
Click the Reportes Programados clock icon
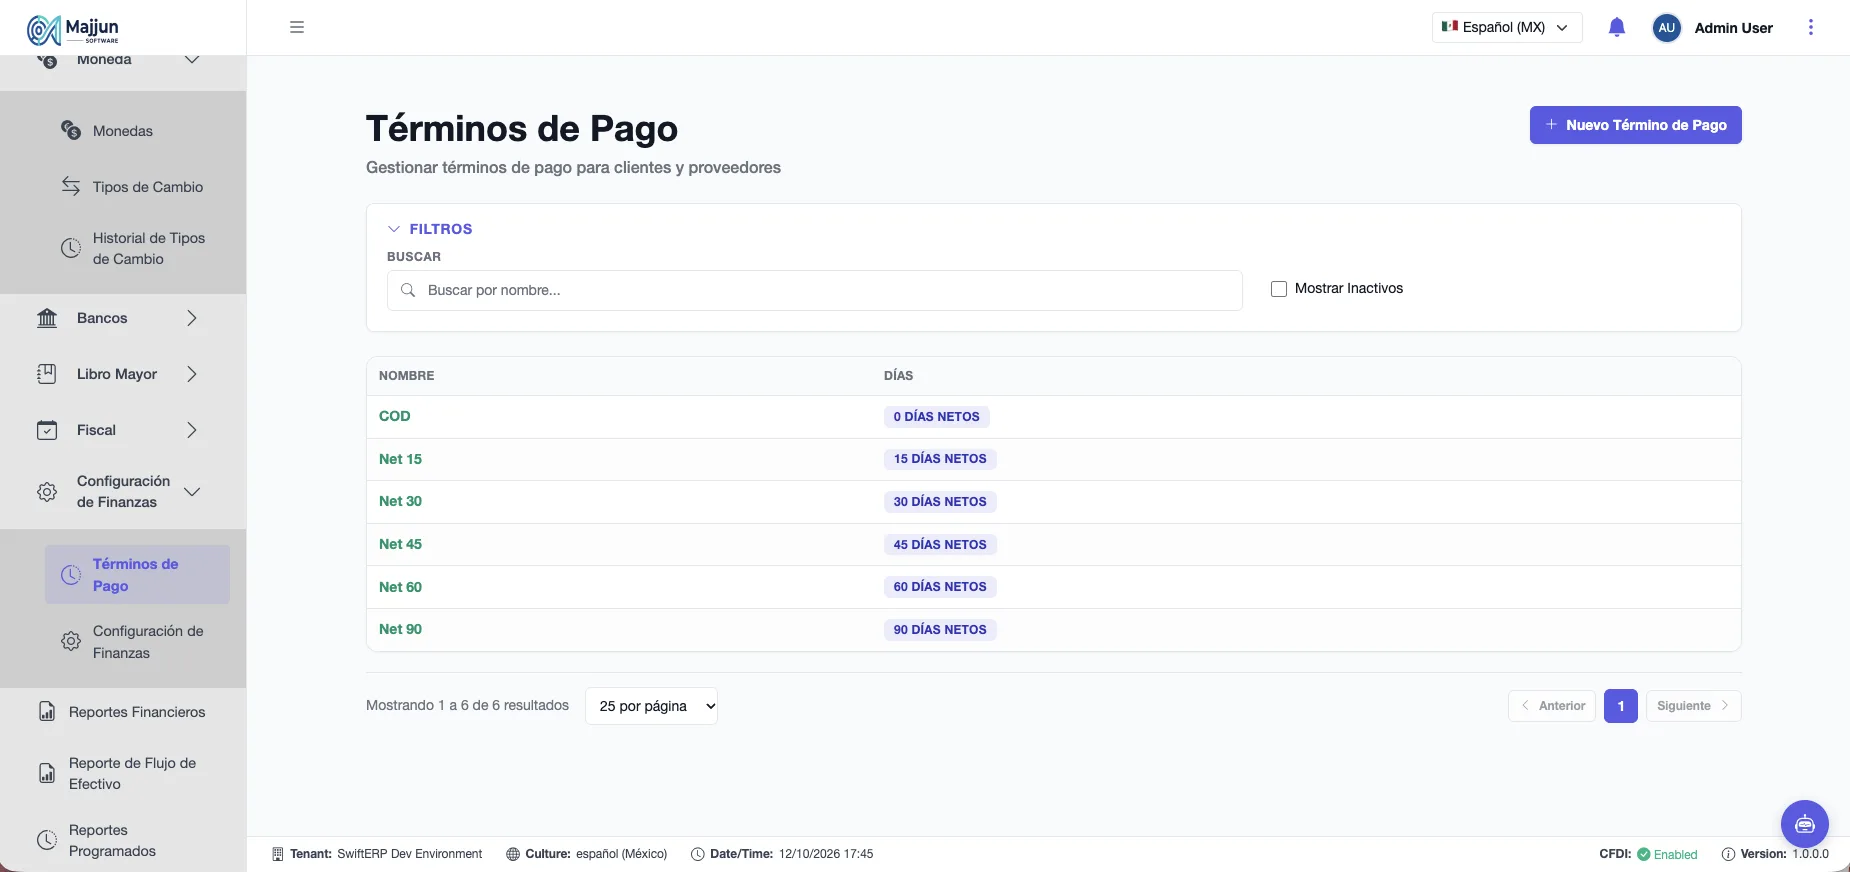(47, 840)
